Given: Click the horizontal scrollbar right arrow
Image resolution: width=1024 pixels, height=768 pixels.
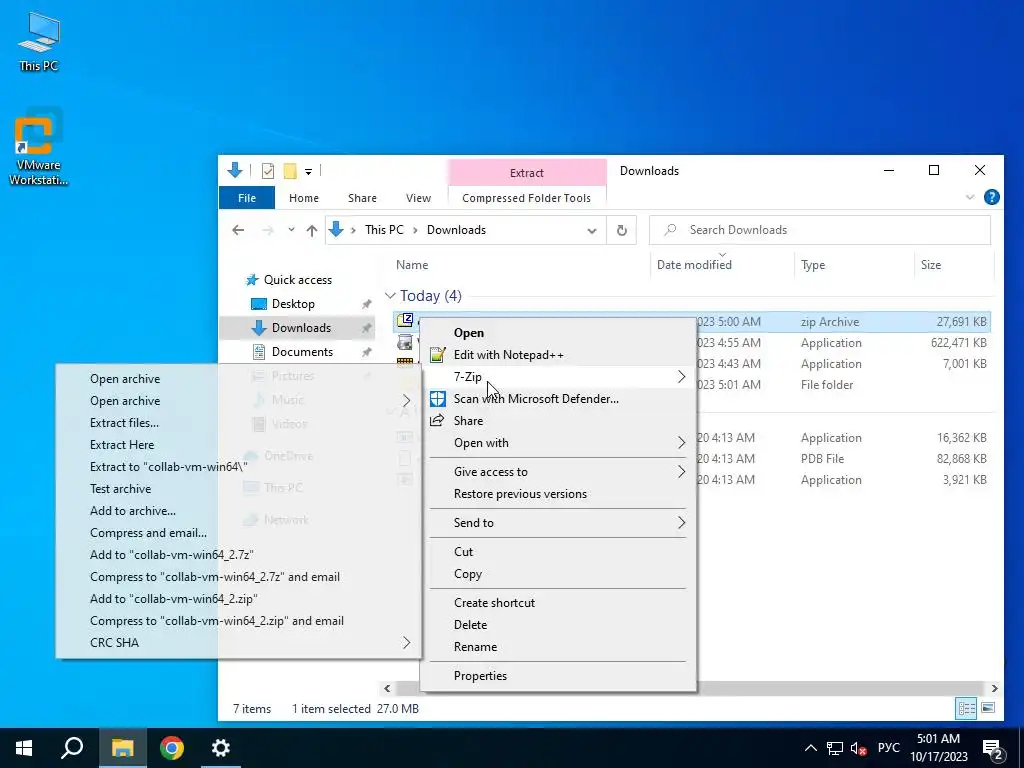Looking at the screenshot, I should point(994,688).
